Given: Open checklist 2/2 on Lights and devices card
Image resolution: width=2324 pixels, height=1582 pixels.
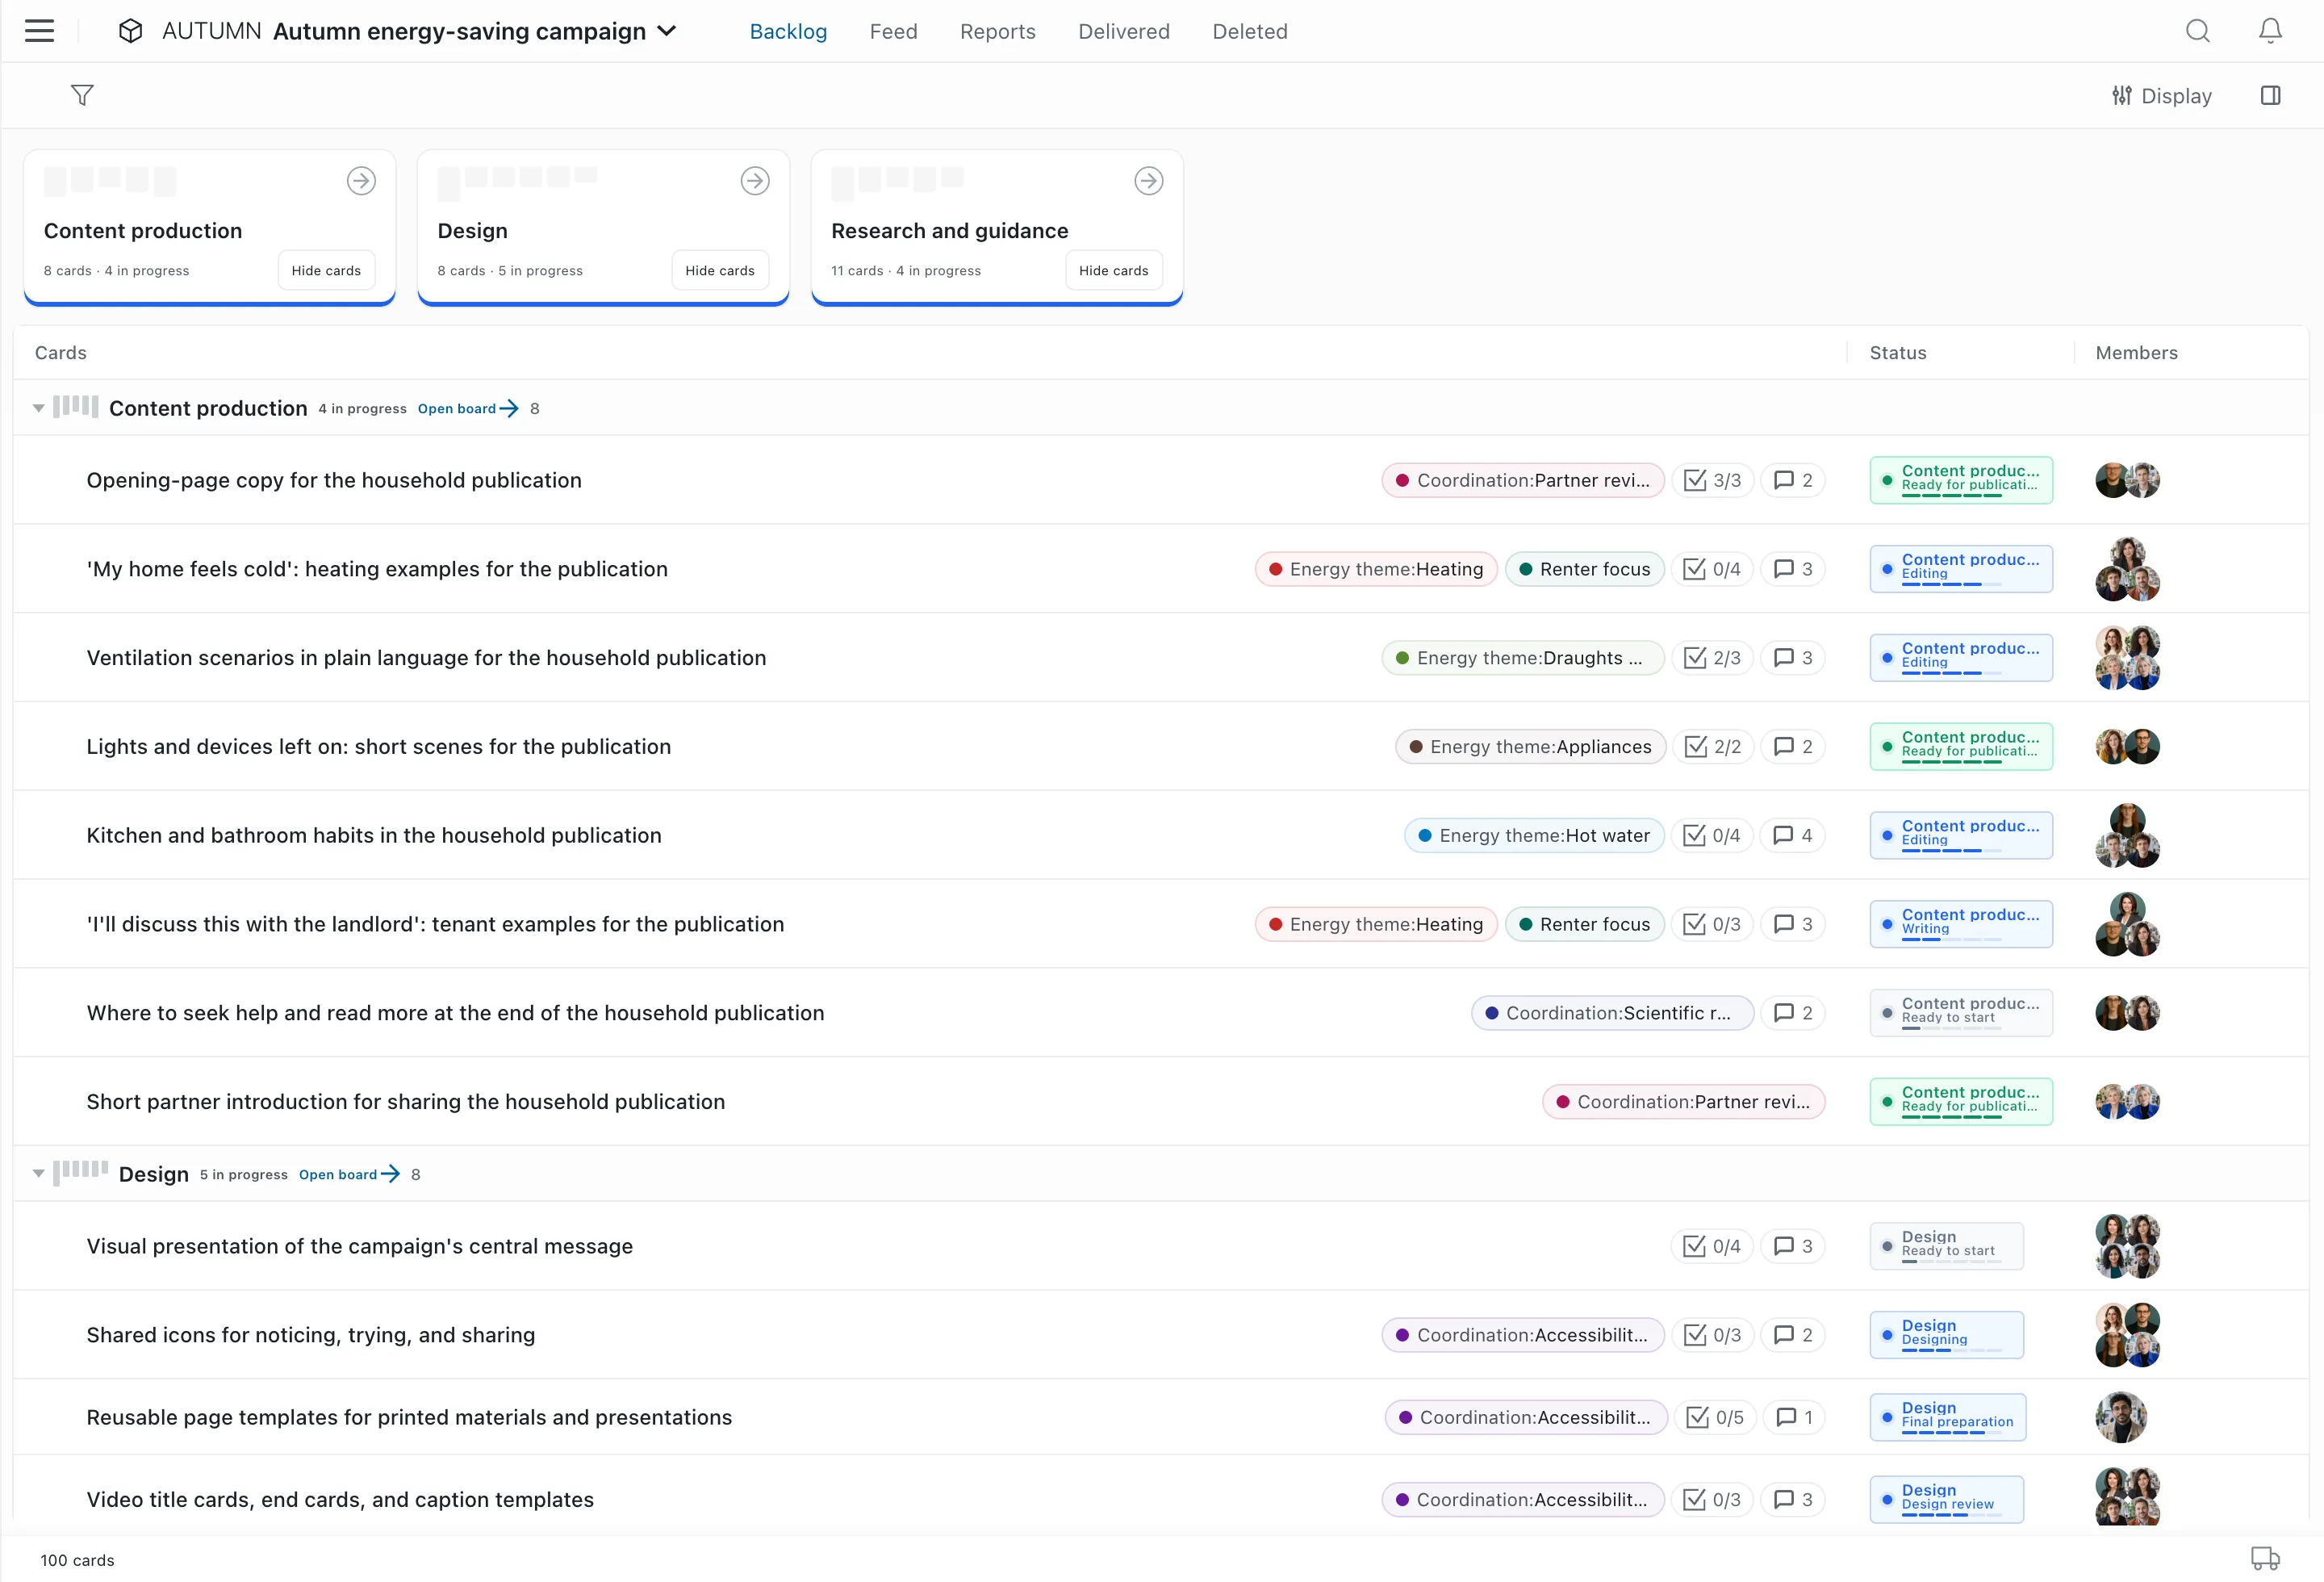Looking at the screenshot, I should click(1712, 747).
